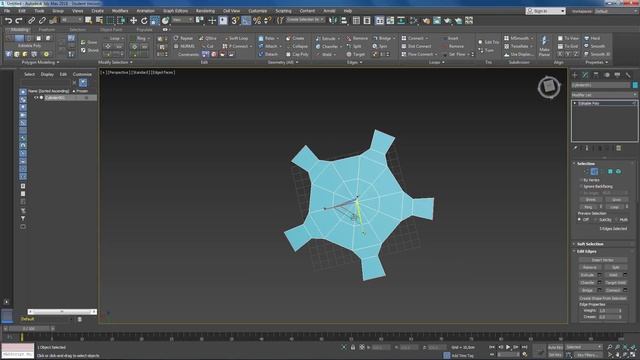Open the Workspaces Default dropdown

[615, 11]
